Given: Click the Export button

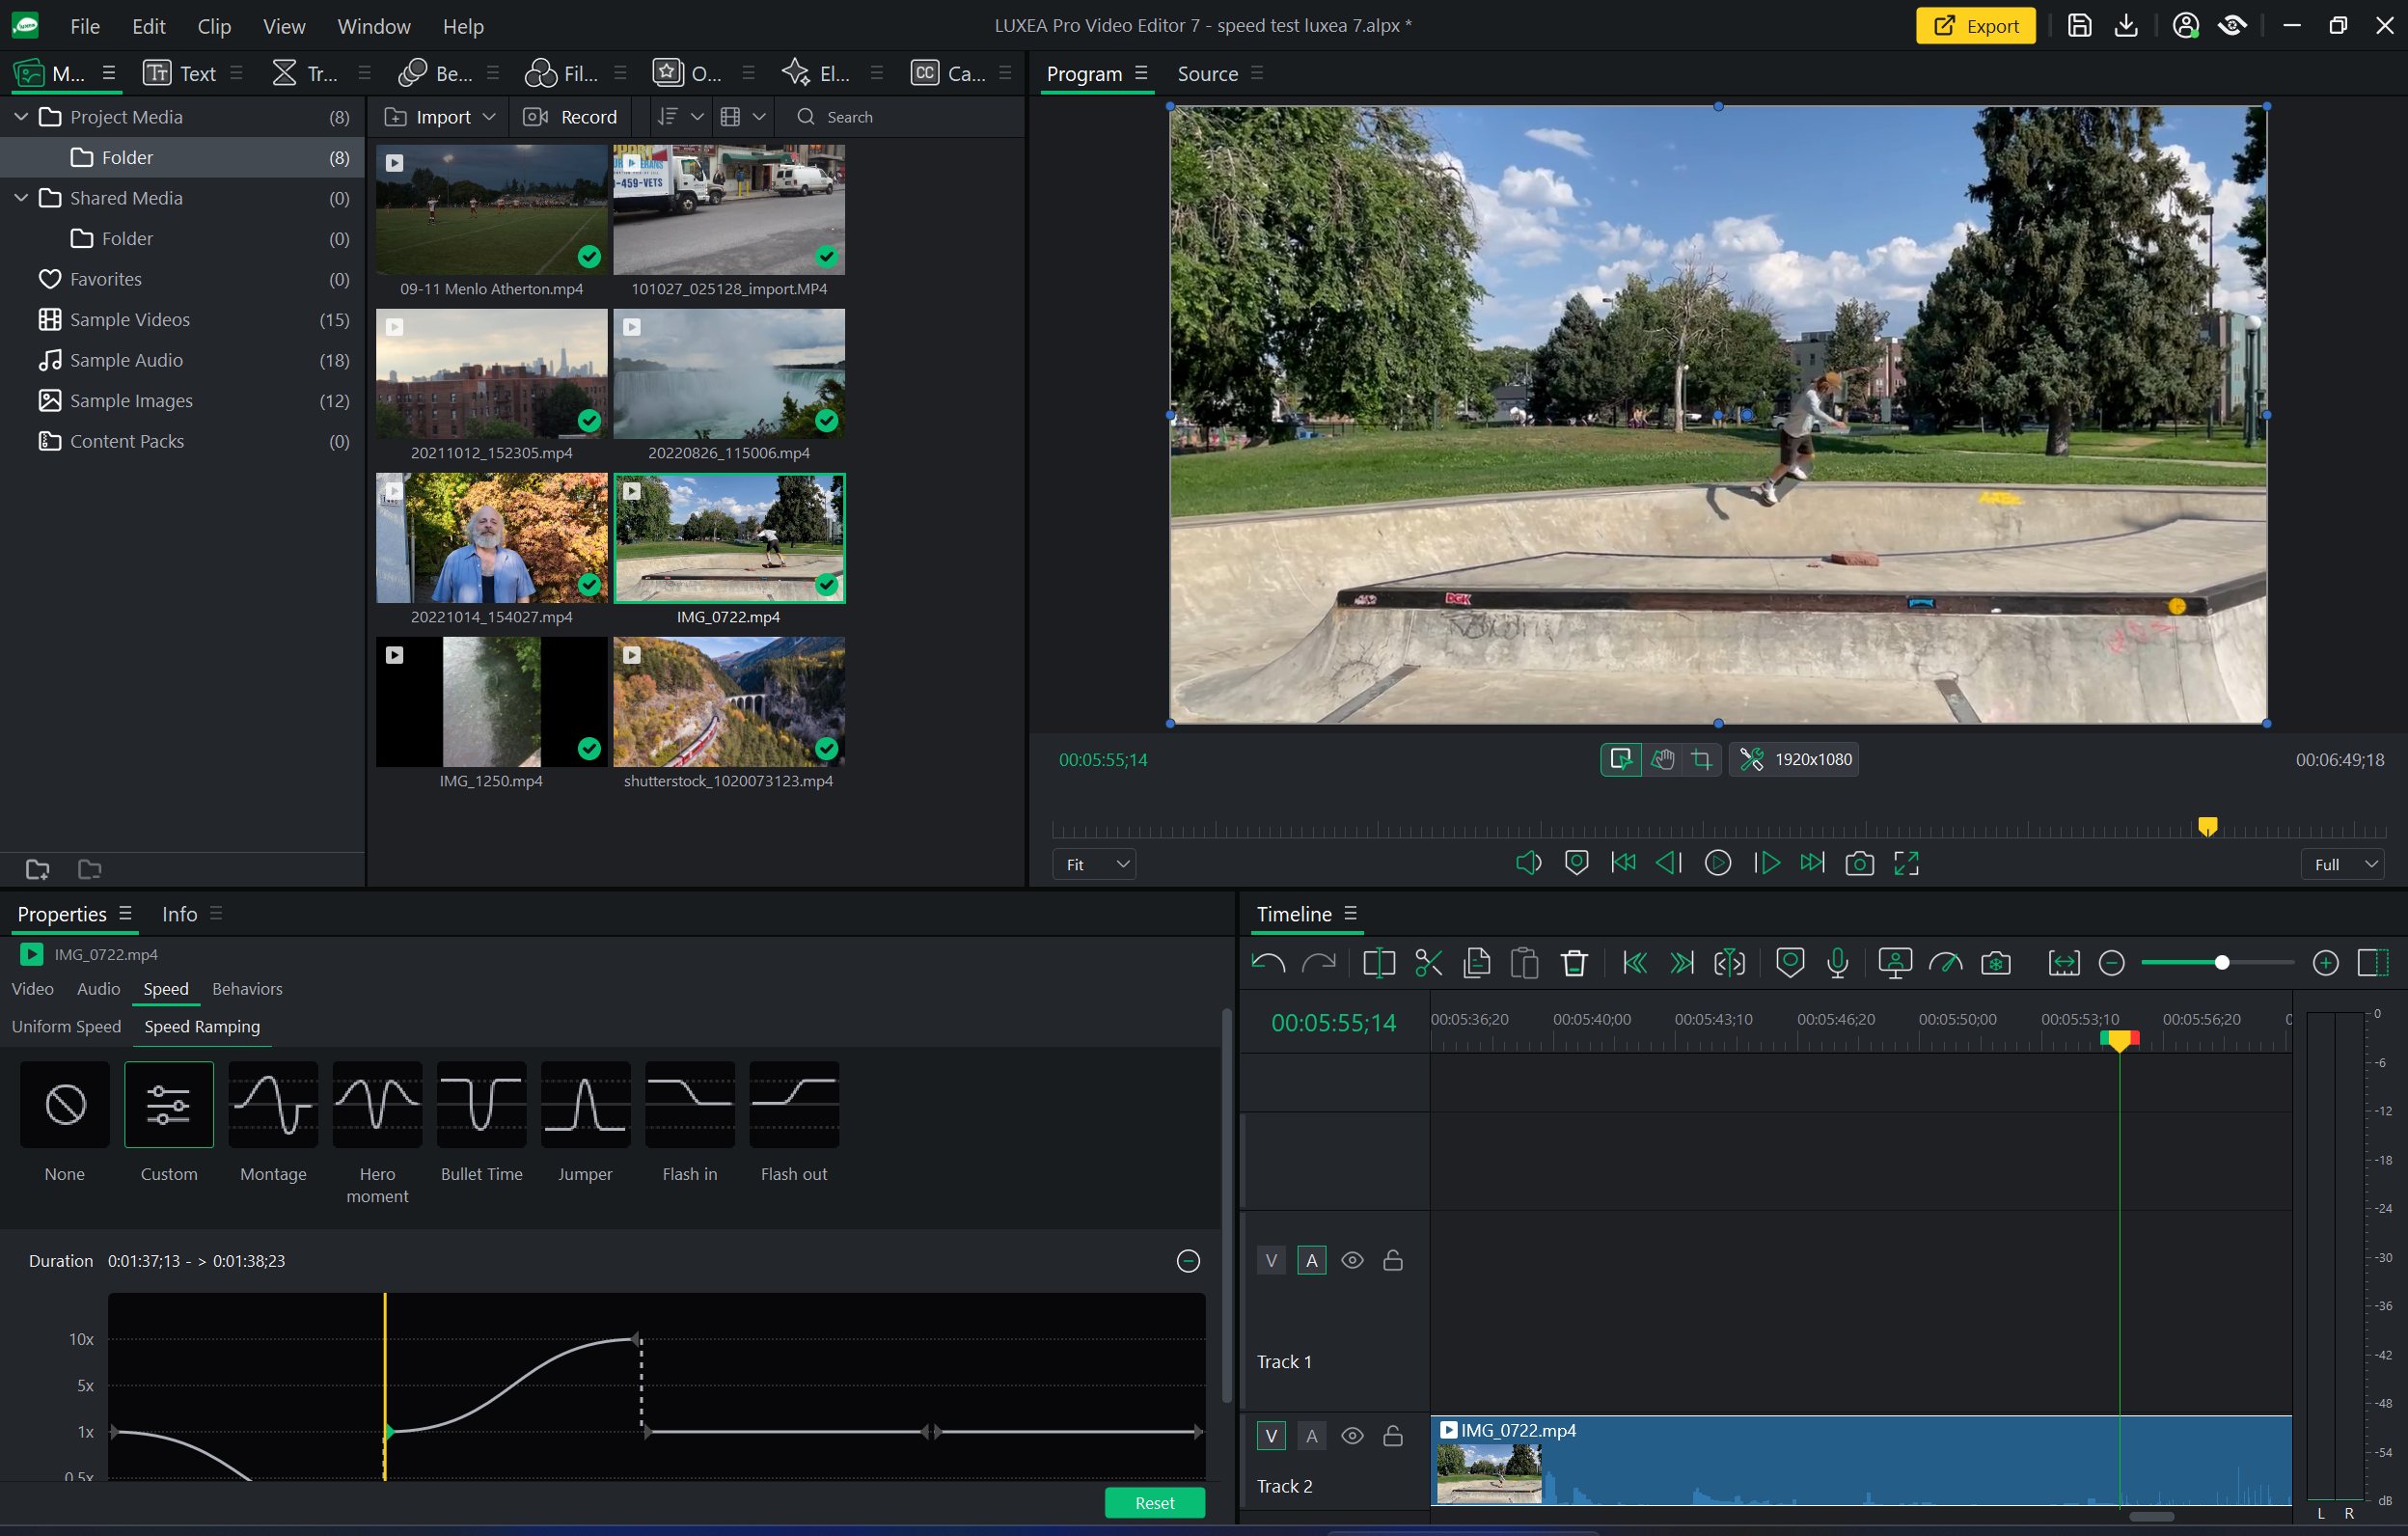Looking at the screenshot, I should point(1975,25).
